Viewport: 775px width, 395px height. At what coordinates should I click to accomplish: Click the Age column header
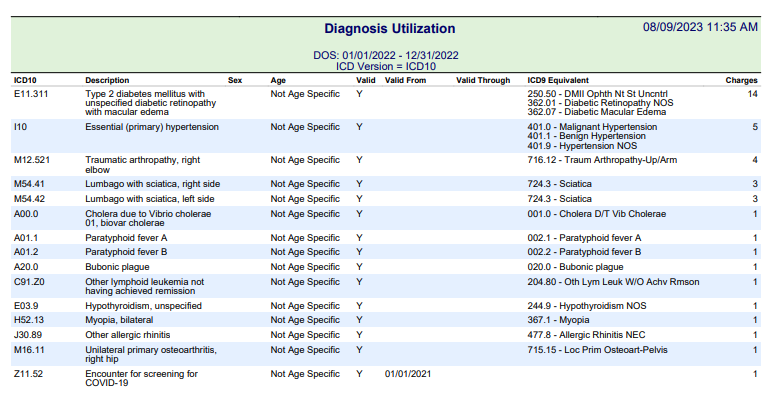[278, 80]
